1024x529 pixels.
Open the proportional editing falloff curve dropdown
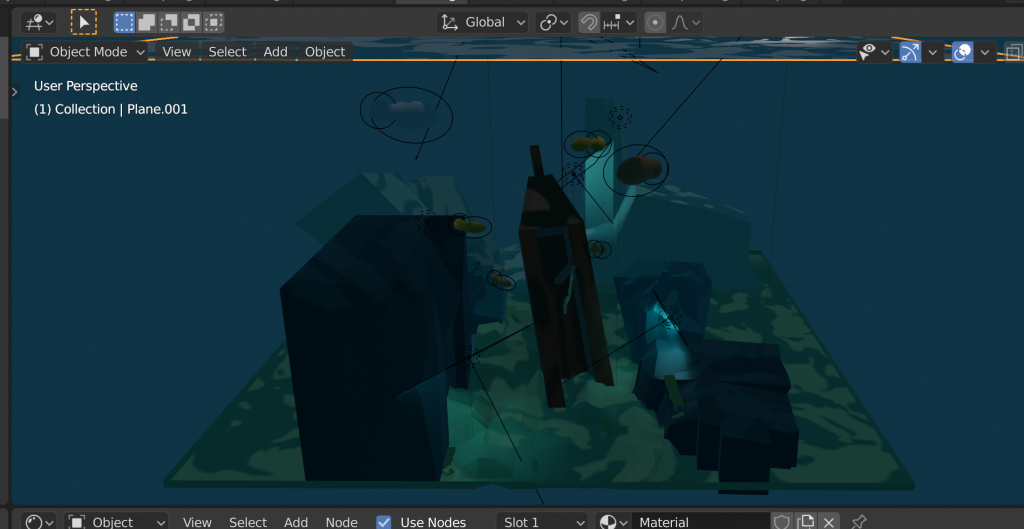tap(685, 22)
